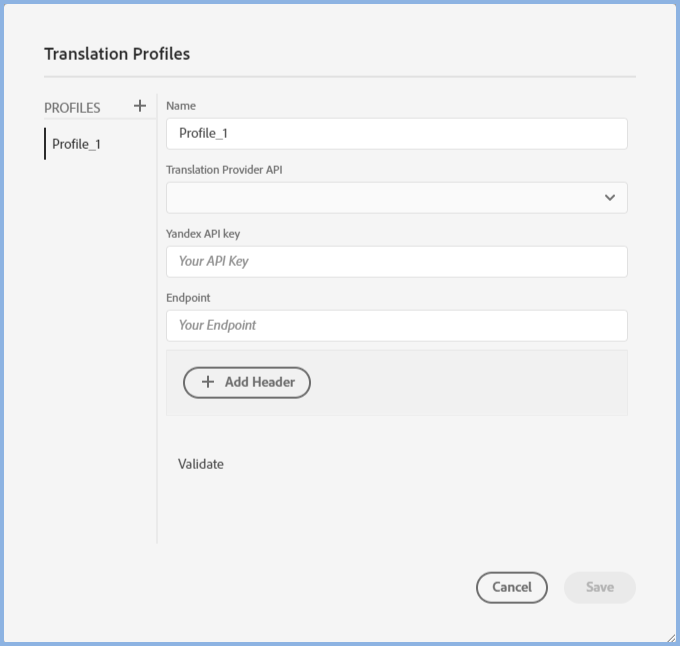Click into the Endpoint text field
680x646 pixels.
pyautogui.click(x=396, y=326)
